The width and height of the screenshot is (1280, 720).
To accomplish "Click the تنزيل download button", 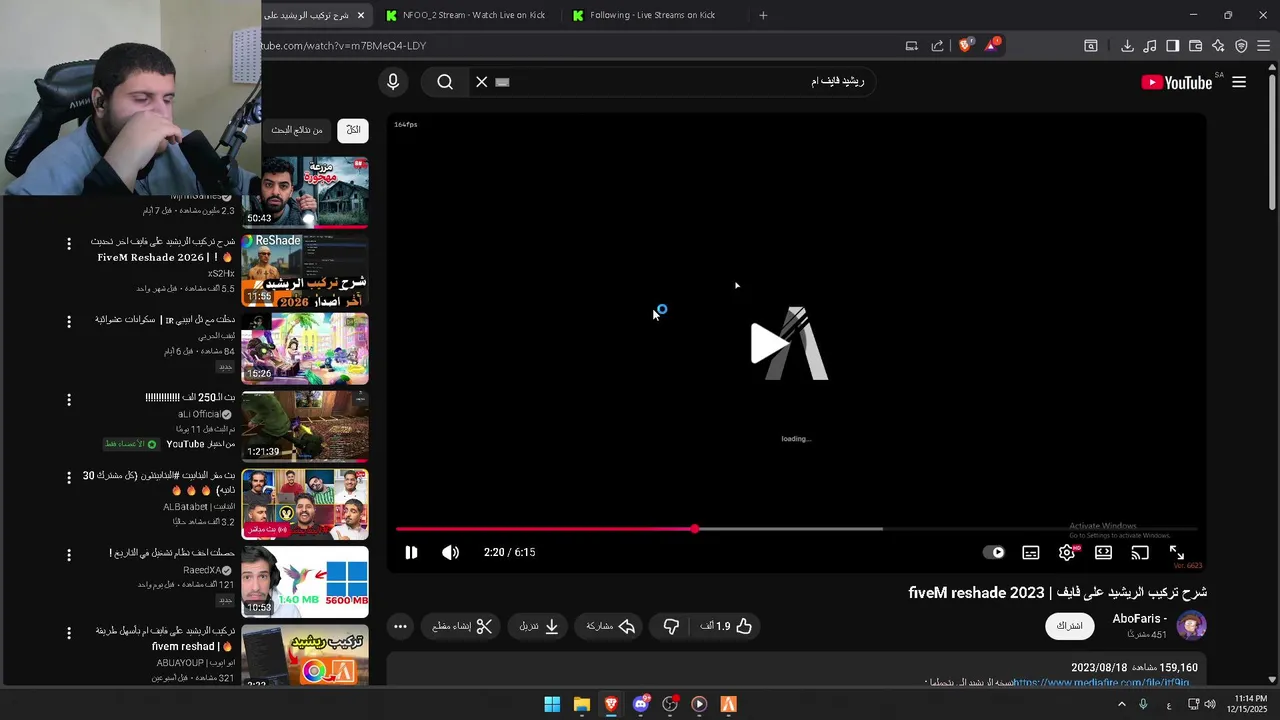I will [x=538, y=626].
